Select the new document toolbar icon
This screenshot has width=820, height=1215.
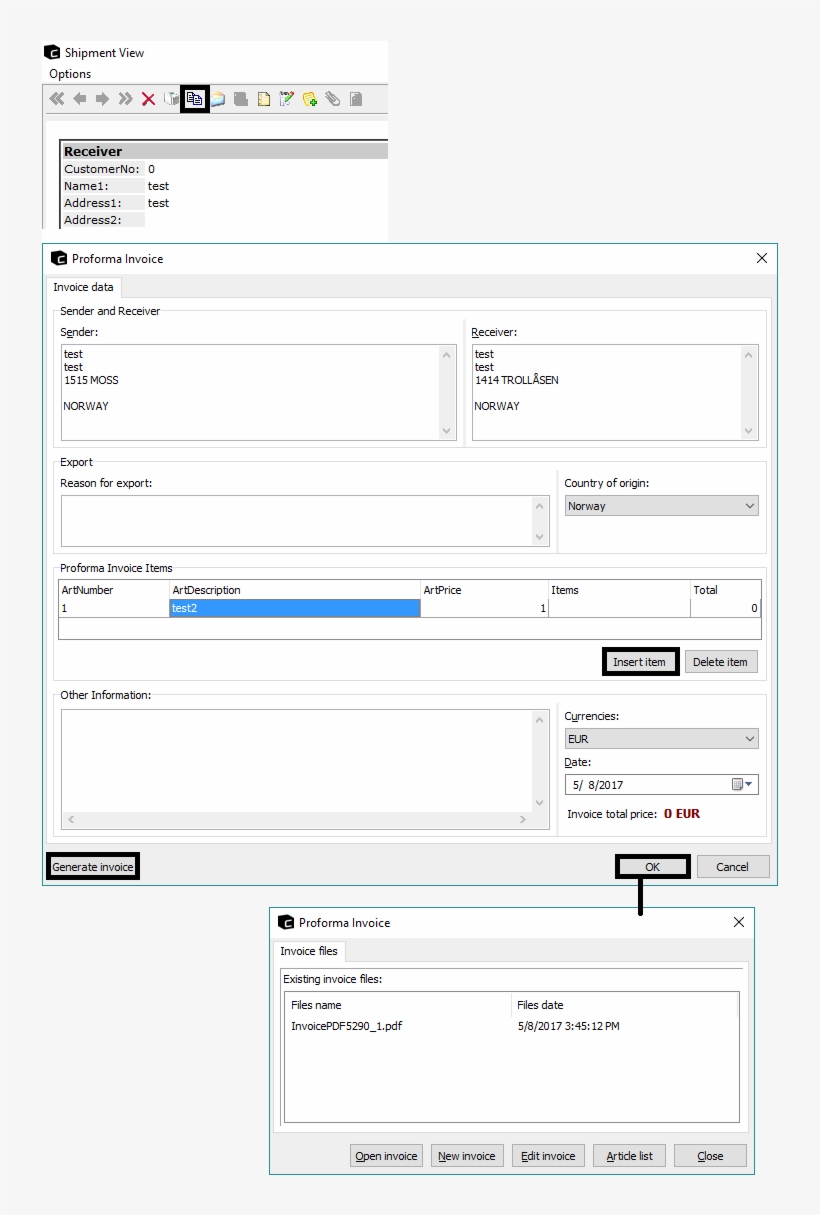(262, 99)
